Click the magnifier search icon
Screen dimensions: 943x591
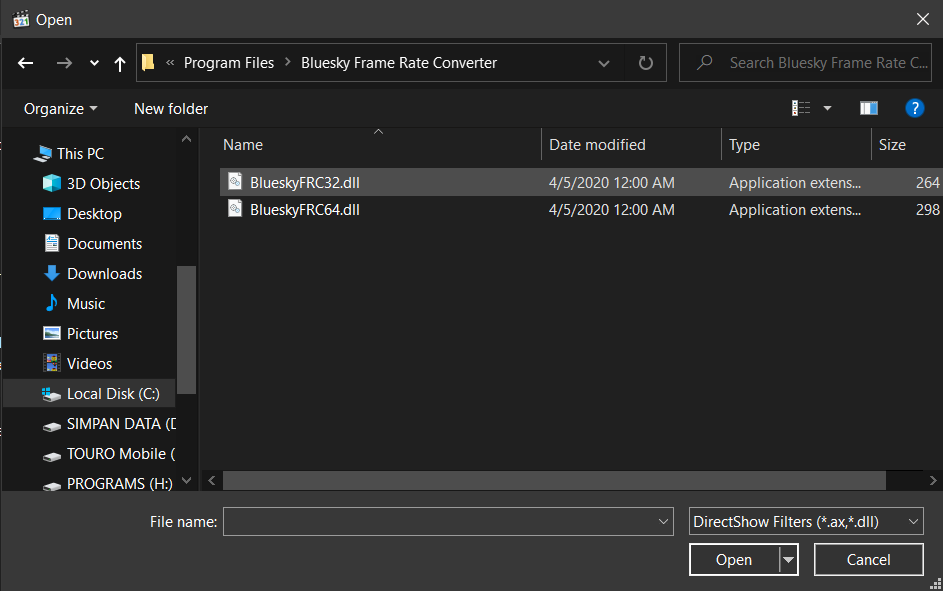[x=704, y=63]
